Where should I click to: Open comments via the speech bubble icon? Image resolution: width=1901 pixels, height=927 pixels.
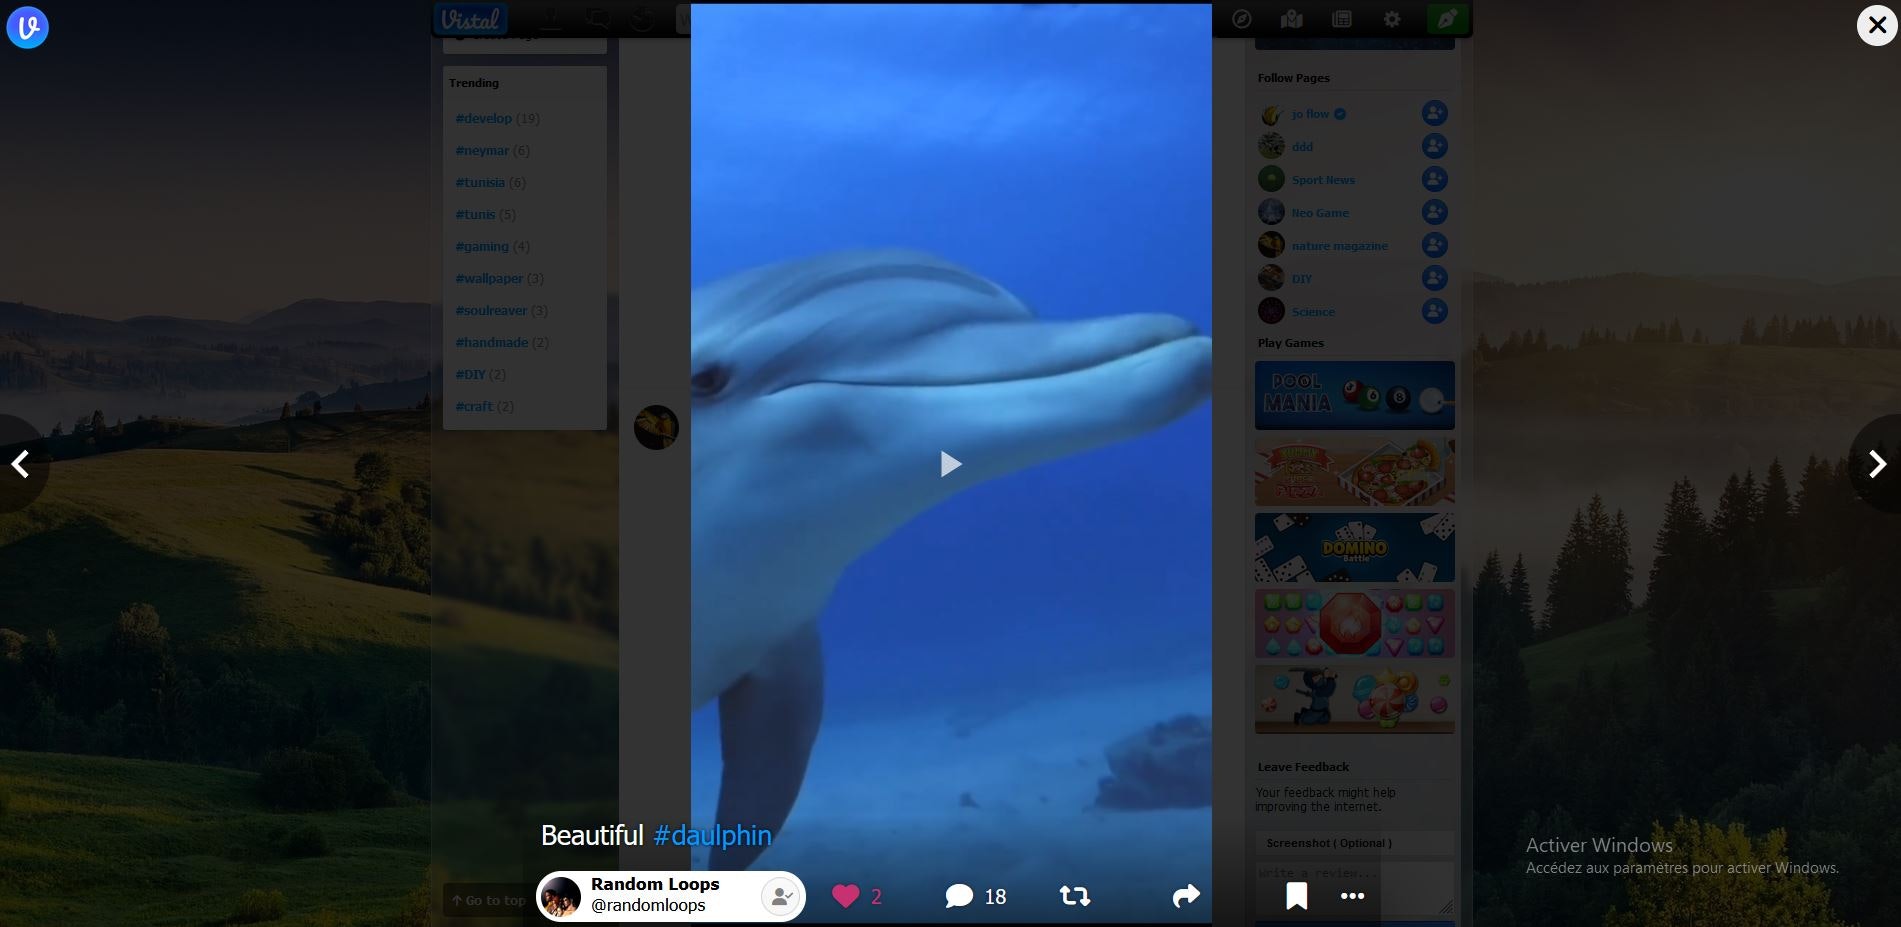959,896
